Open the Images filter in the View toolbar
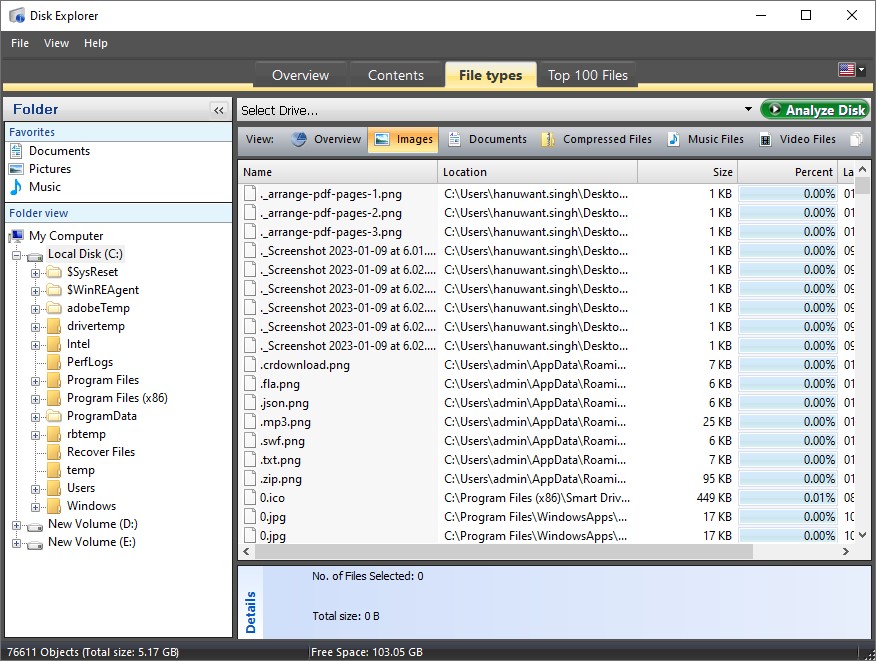 pyautogui.click(x=403, y=140)
